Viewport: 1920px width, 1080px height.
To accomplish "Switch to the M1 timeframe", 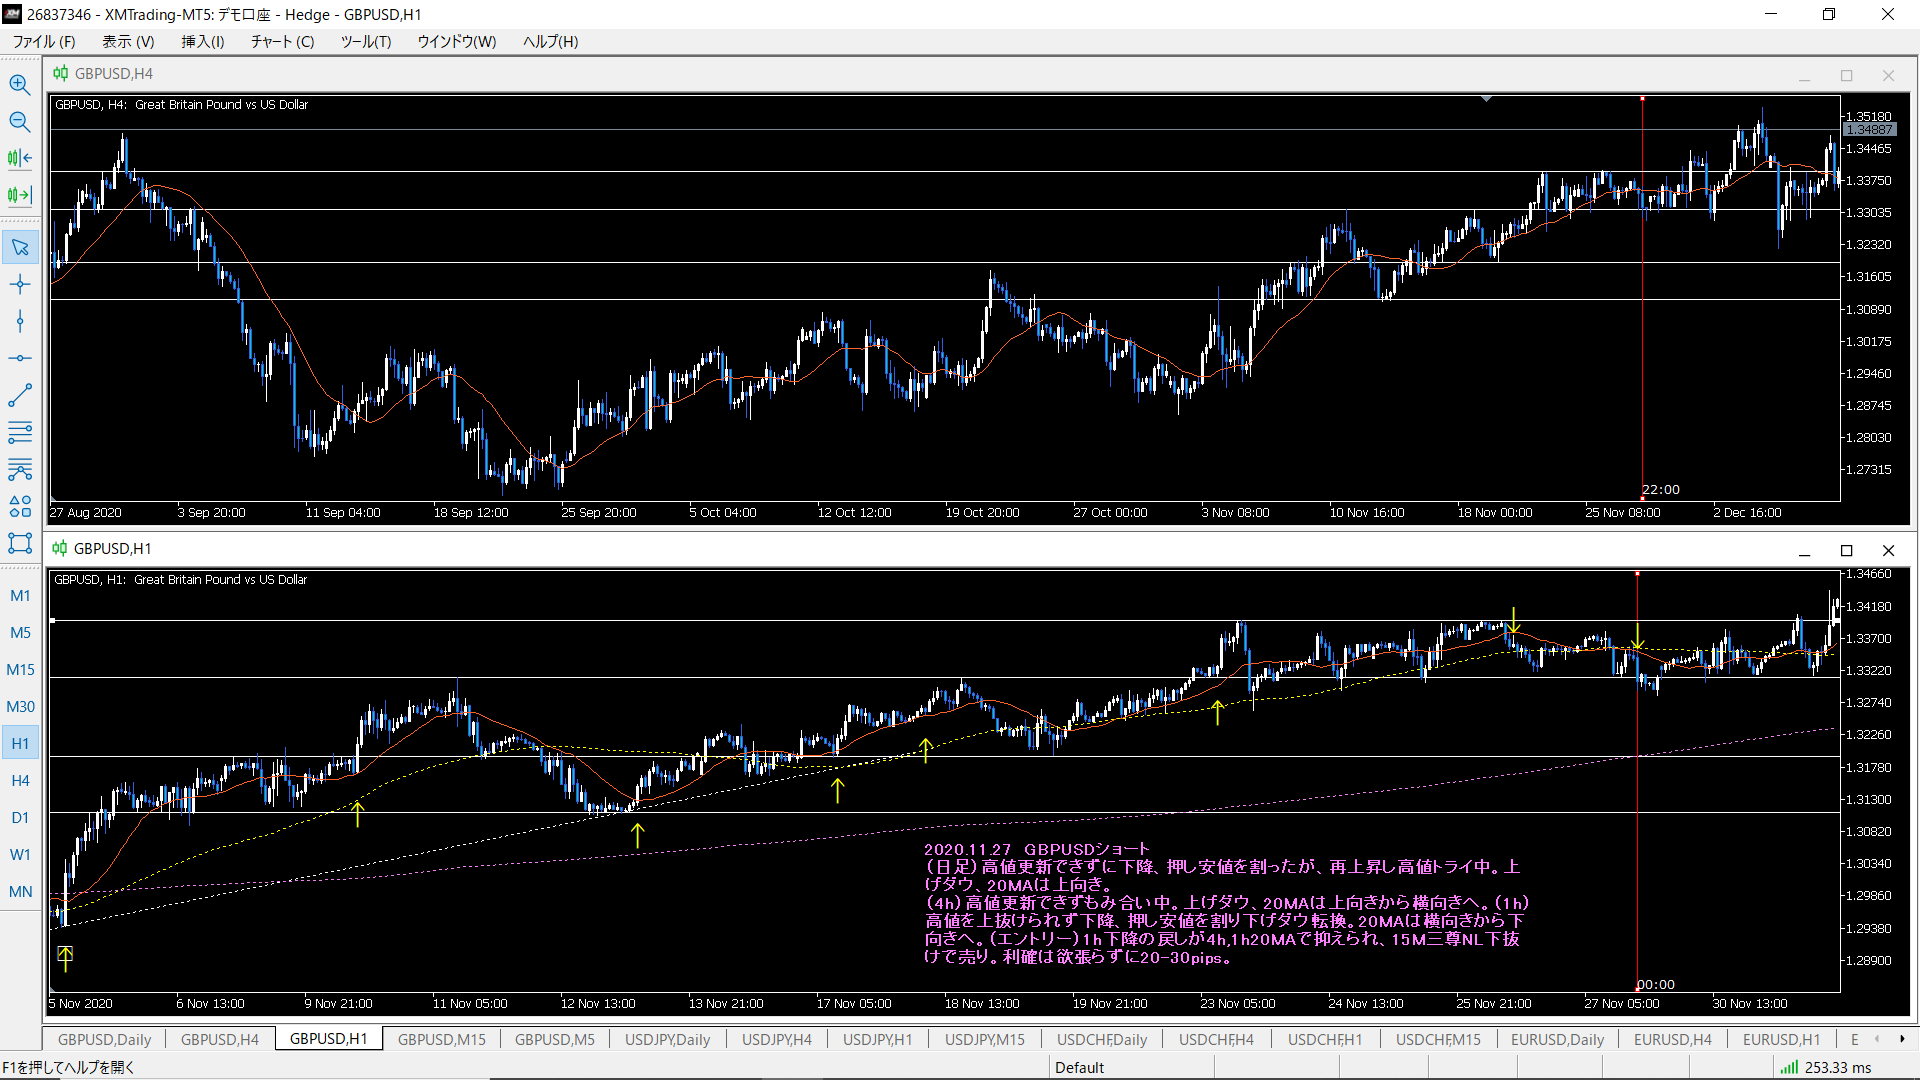I will pos(20,596).
